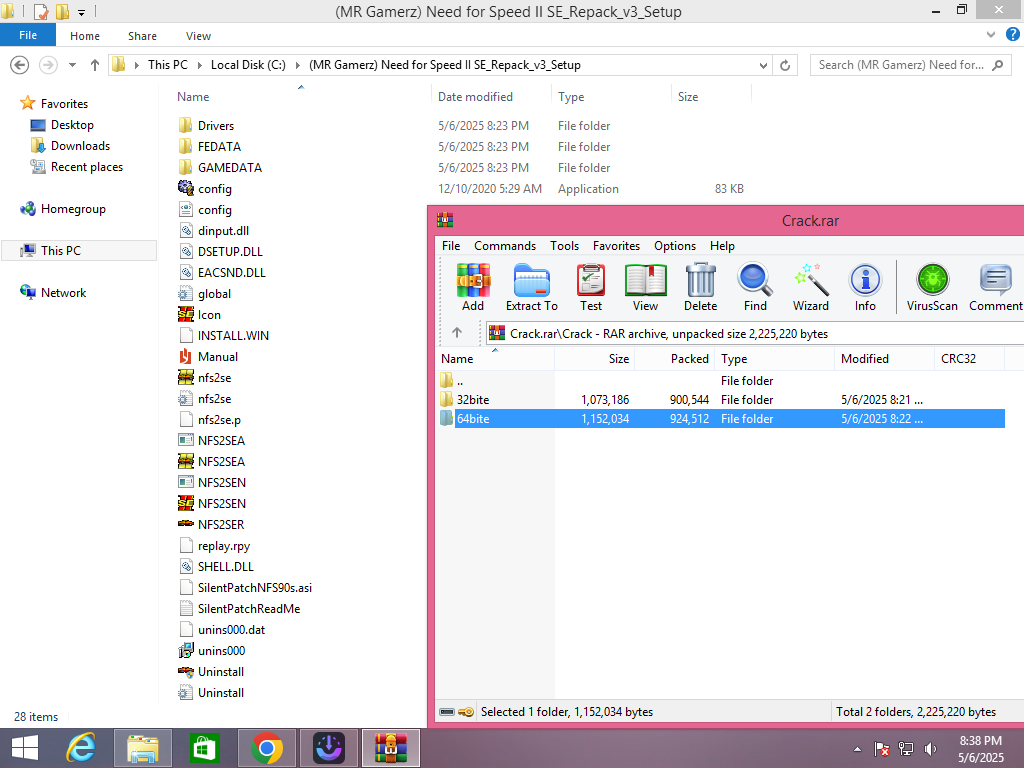Viewport: 1024px width, 768px height.
Task: Select the dinput.dll file
Action: [223, 231]
